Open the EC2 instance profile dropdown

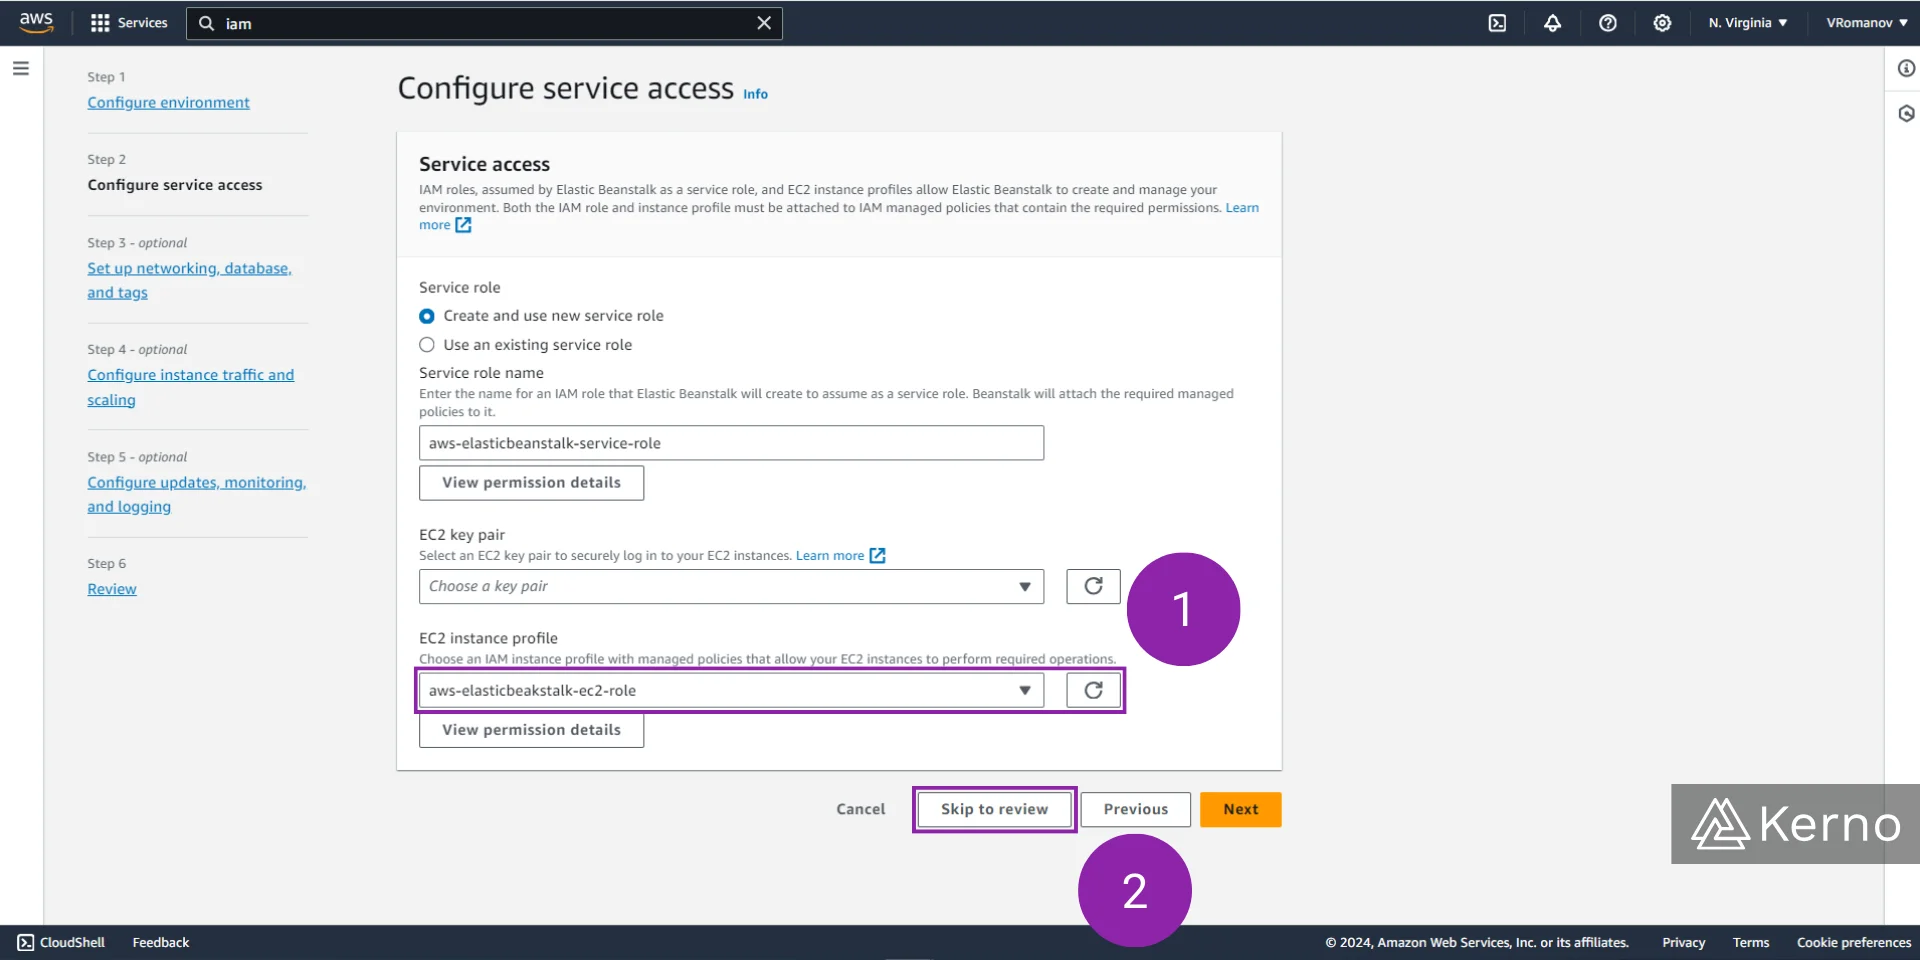[x=731, y=690]
